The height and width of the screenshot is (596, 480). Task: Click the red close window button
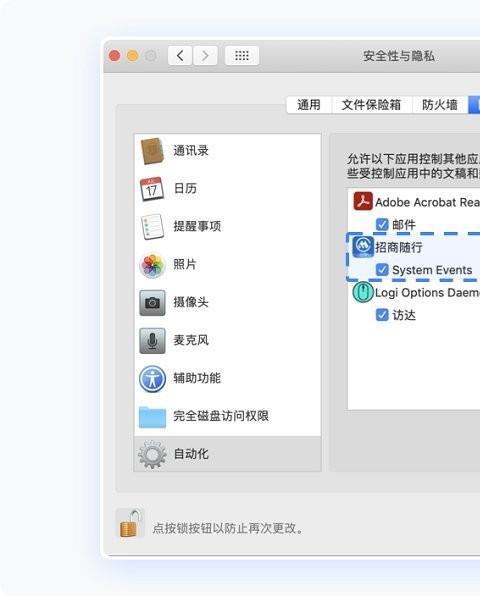[114, 56]
